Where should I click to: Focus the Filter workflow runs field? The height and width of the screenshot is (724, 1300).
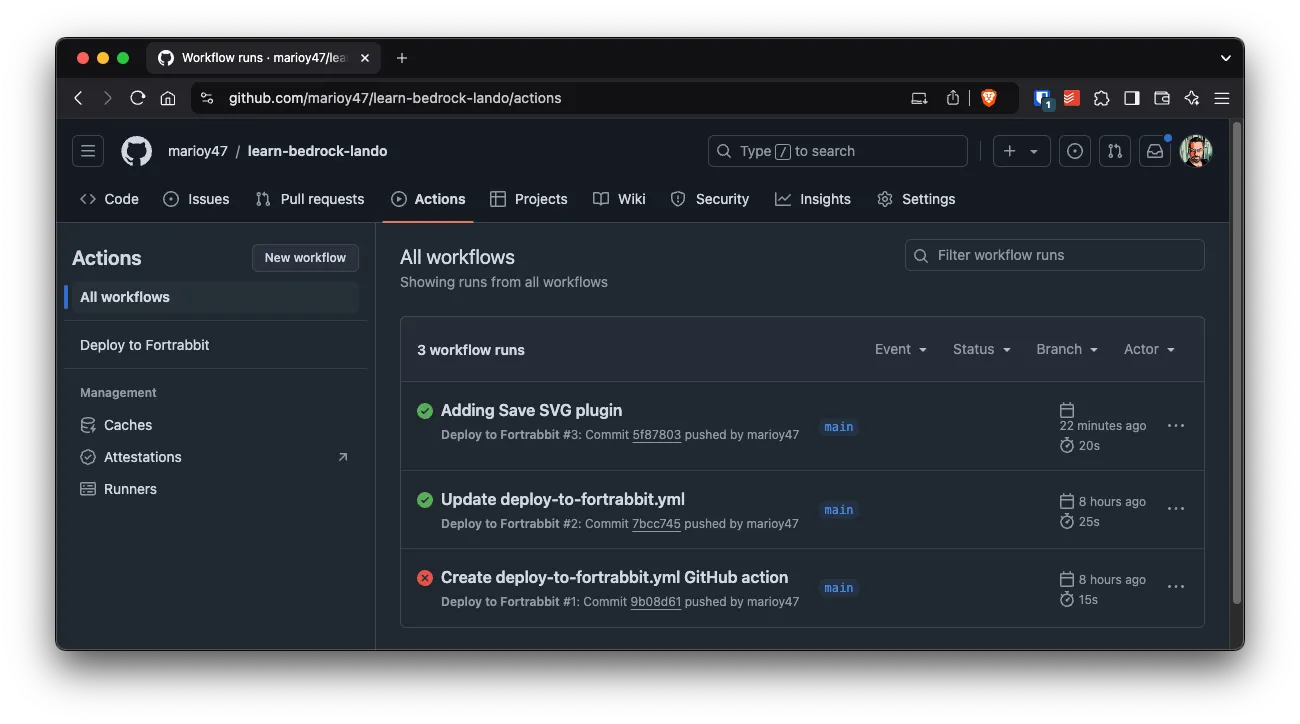coord(1055,255)
